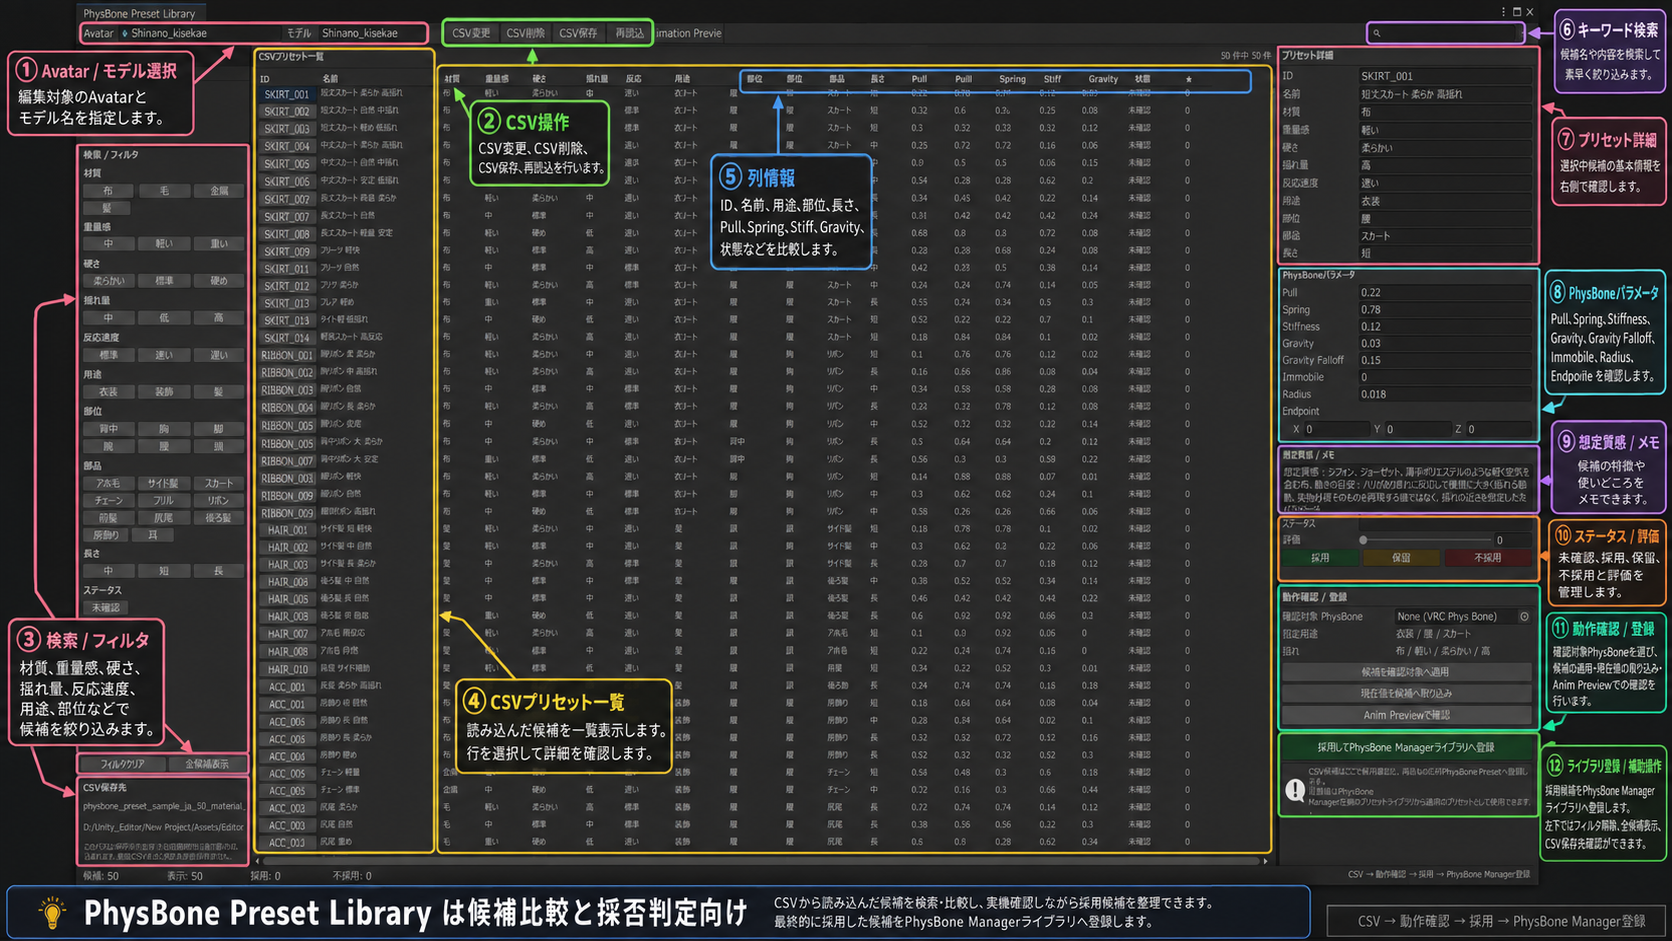Mark the preset as 不採用
The image size is (1672, 941).
pos(1487,558)
